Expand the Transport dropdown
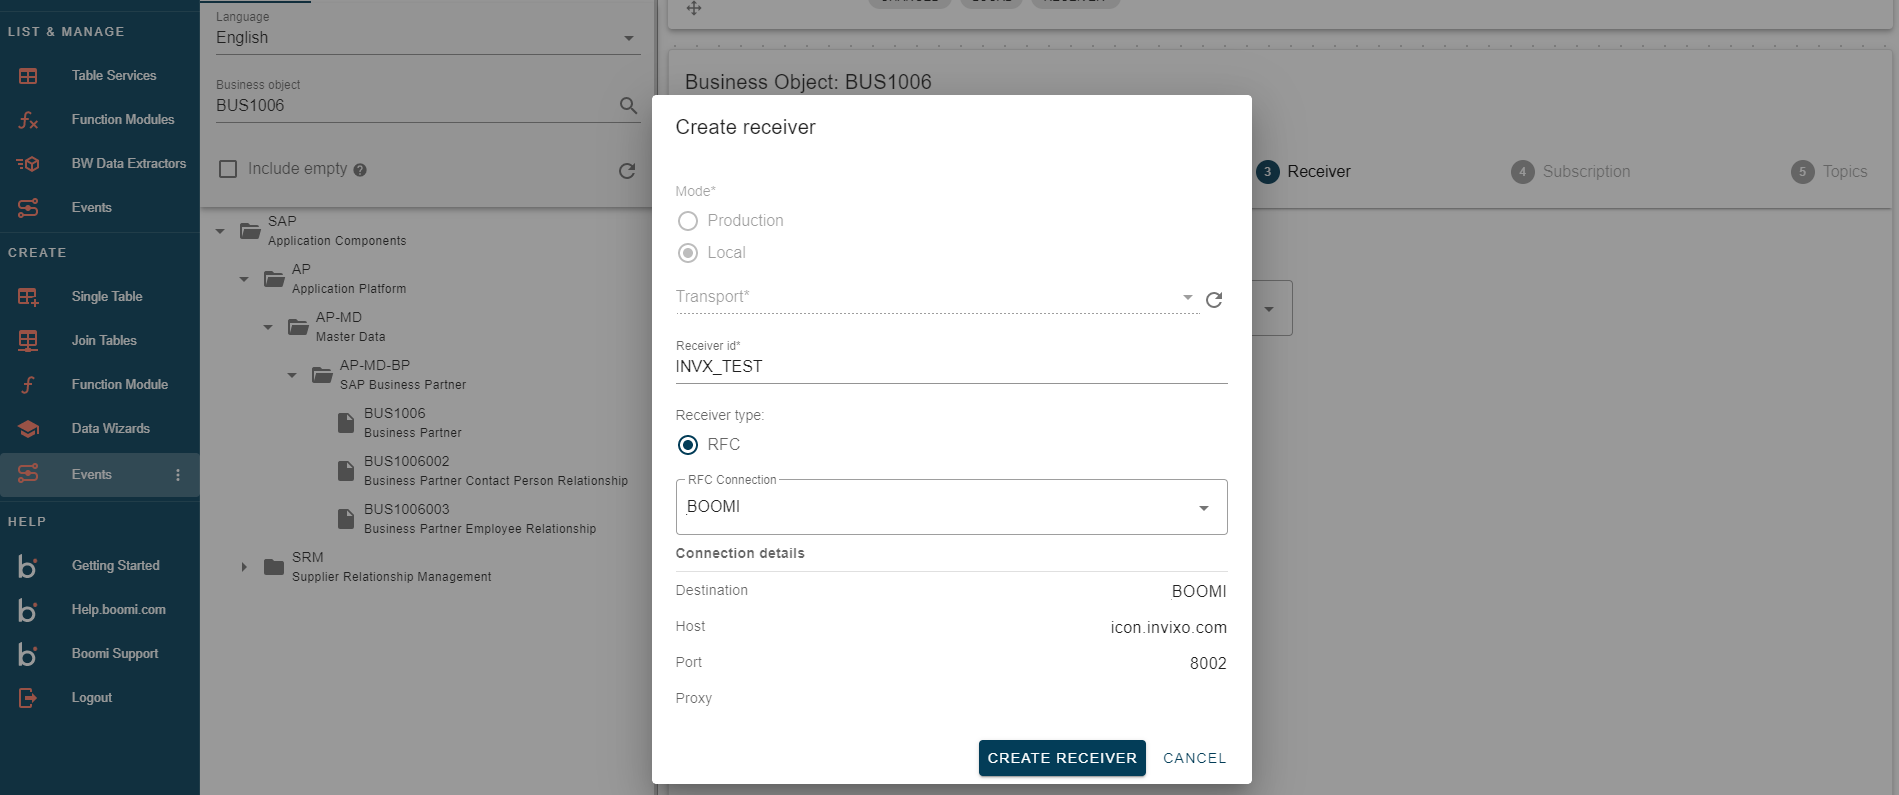This screenshot has width=1899, height=795. (1187, 297)
